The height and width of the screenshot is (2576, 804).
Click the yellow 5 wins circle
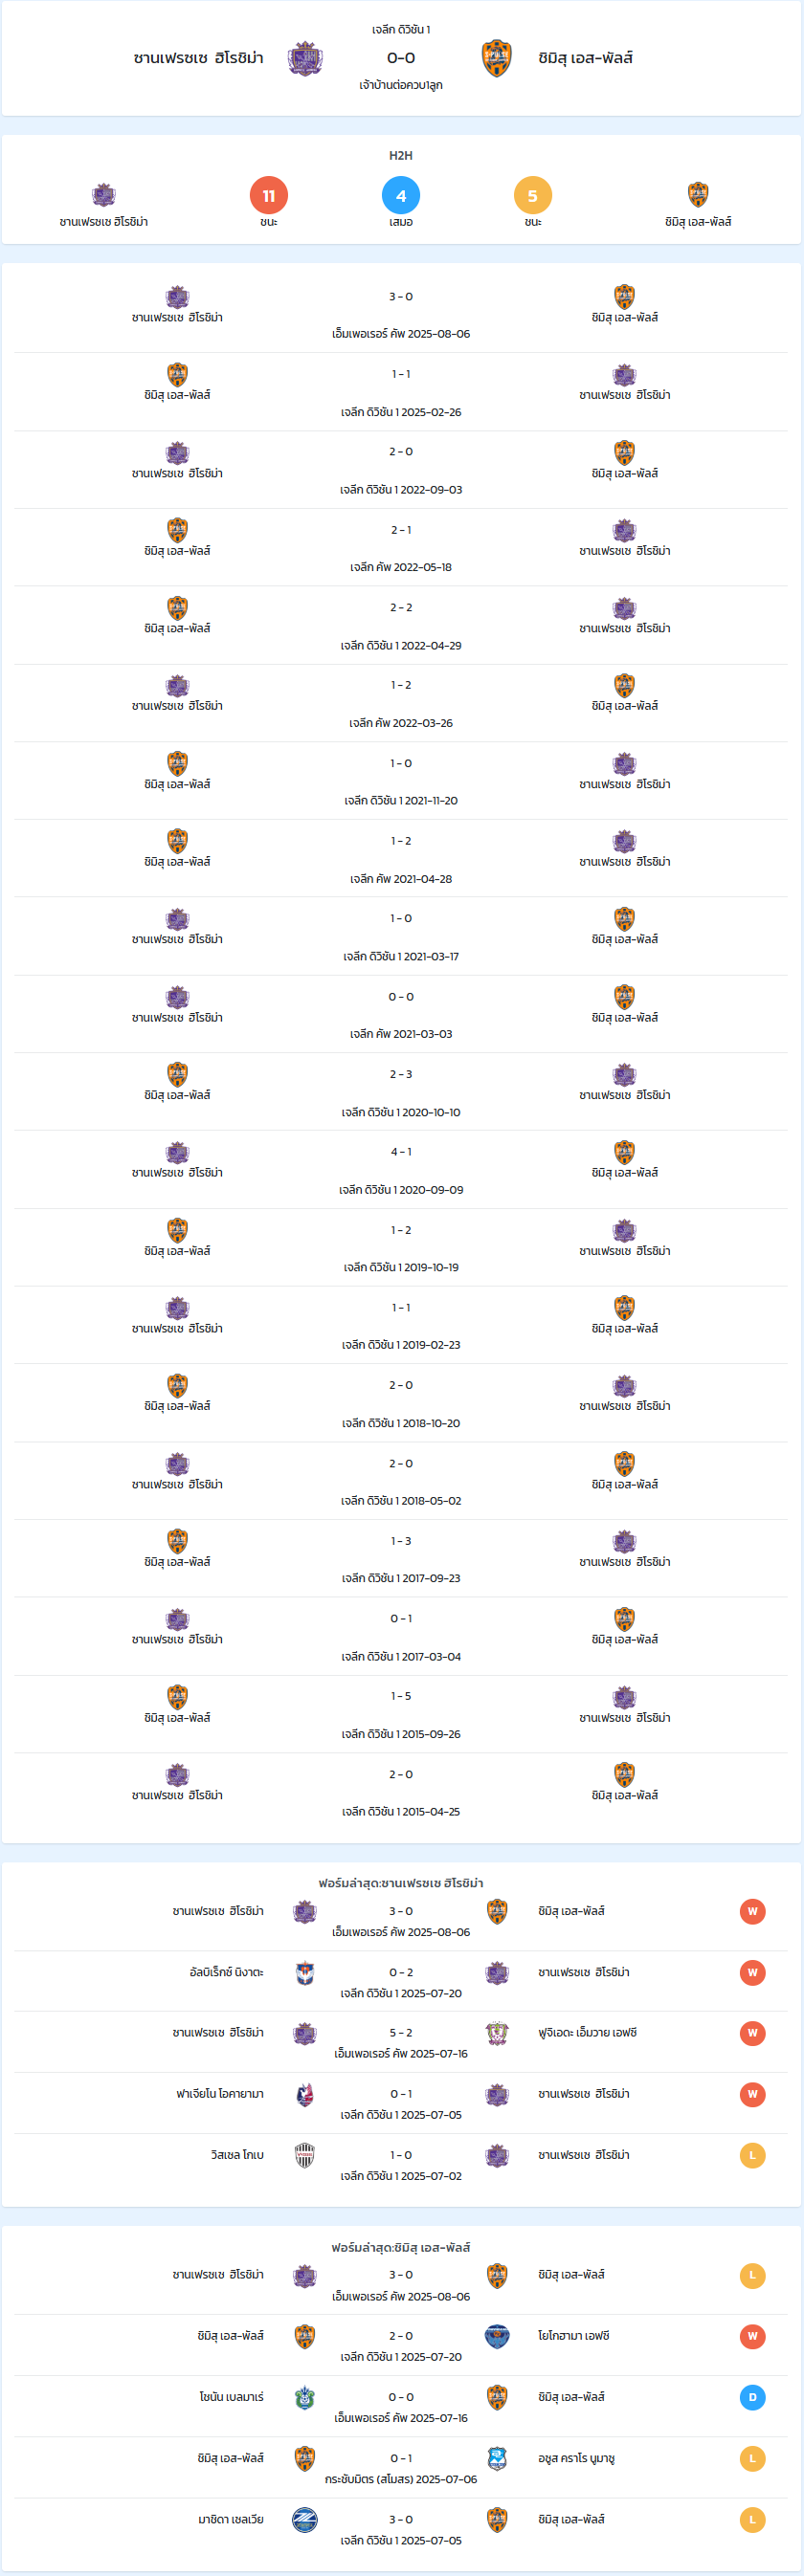533,195
